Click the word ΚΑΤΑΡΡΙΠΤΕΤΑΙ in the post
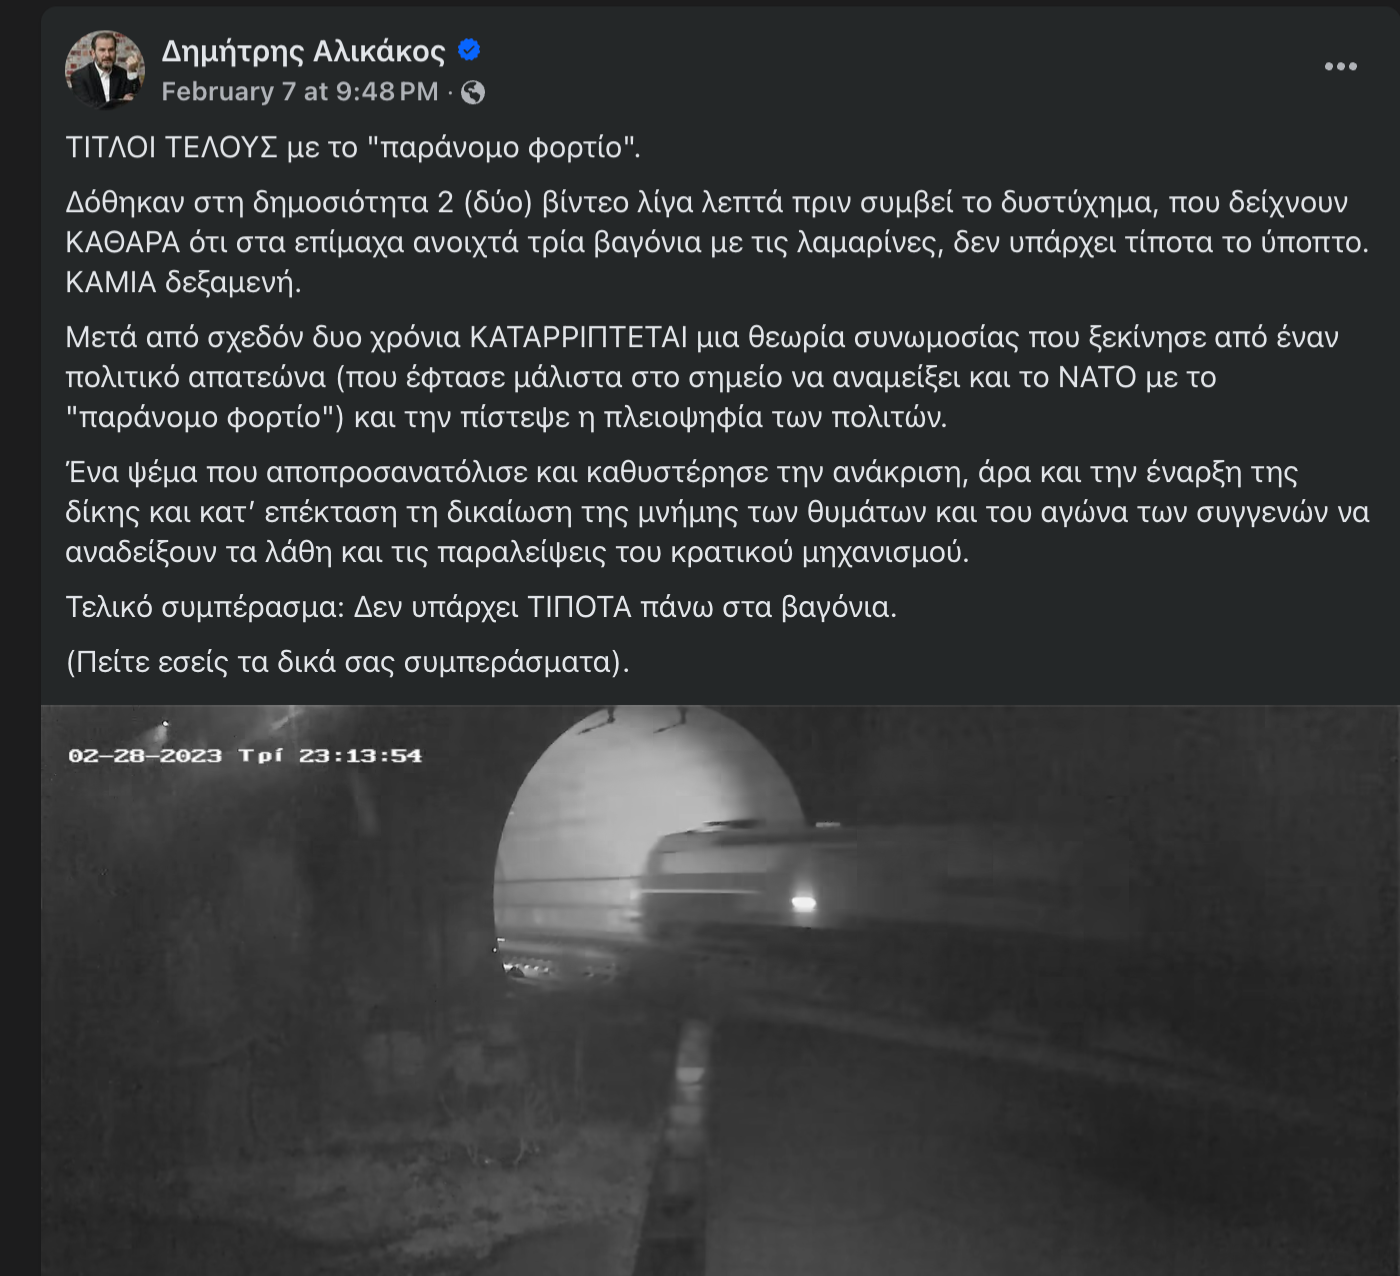 tap(579, 337)
